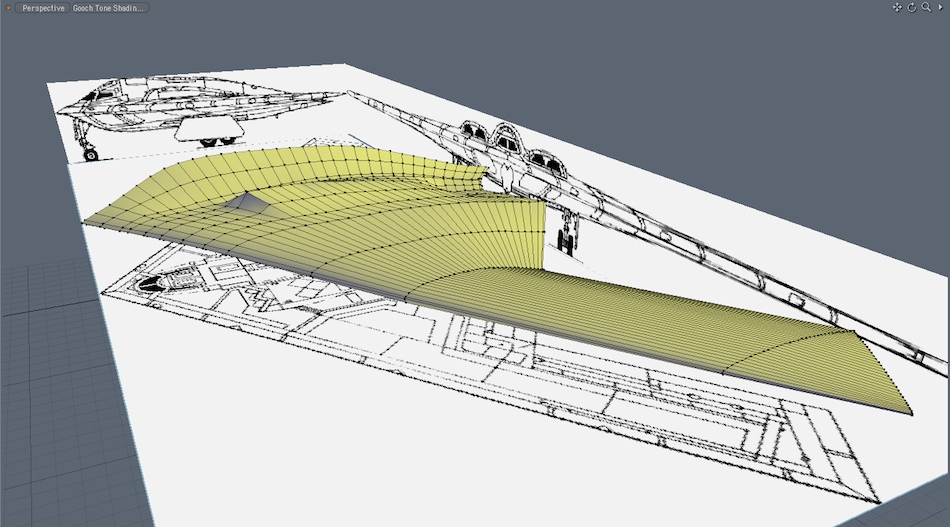Open the Gooch Tone Shading dropdown
This screenshot has width=950, height=527.
point(109,7)
